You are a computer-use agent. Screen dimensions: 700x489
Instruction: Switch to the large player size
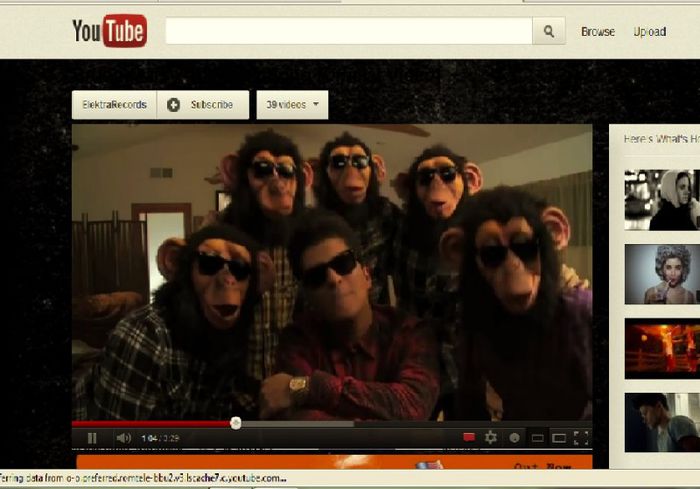pyautogui.click(x=559, y=438)
